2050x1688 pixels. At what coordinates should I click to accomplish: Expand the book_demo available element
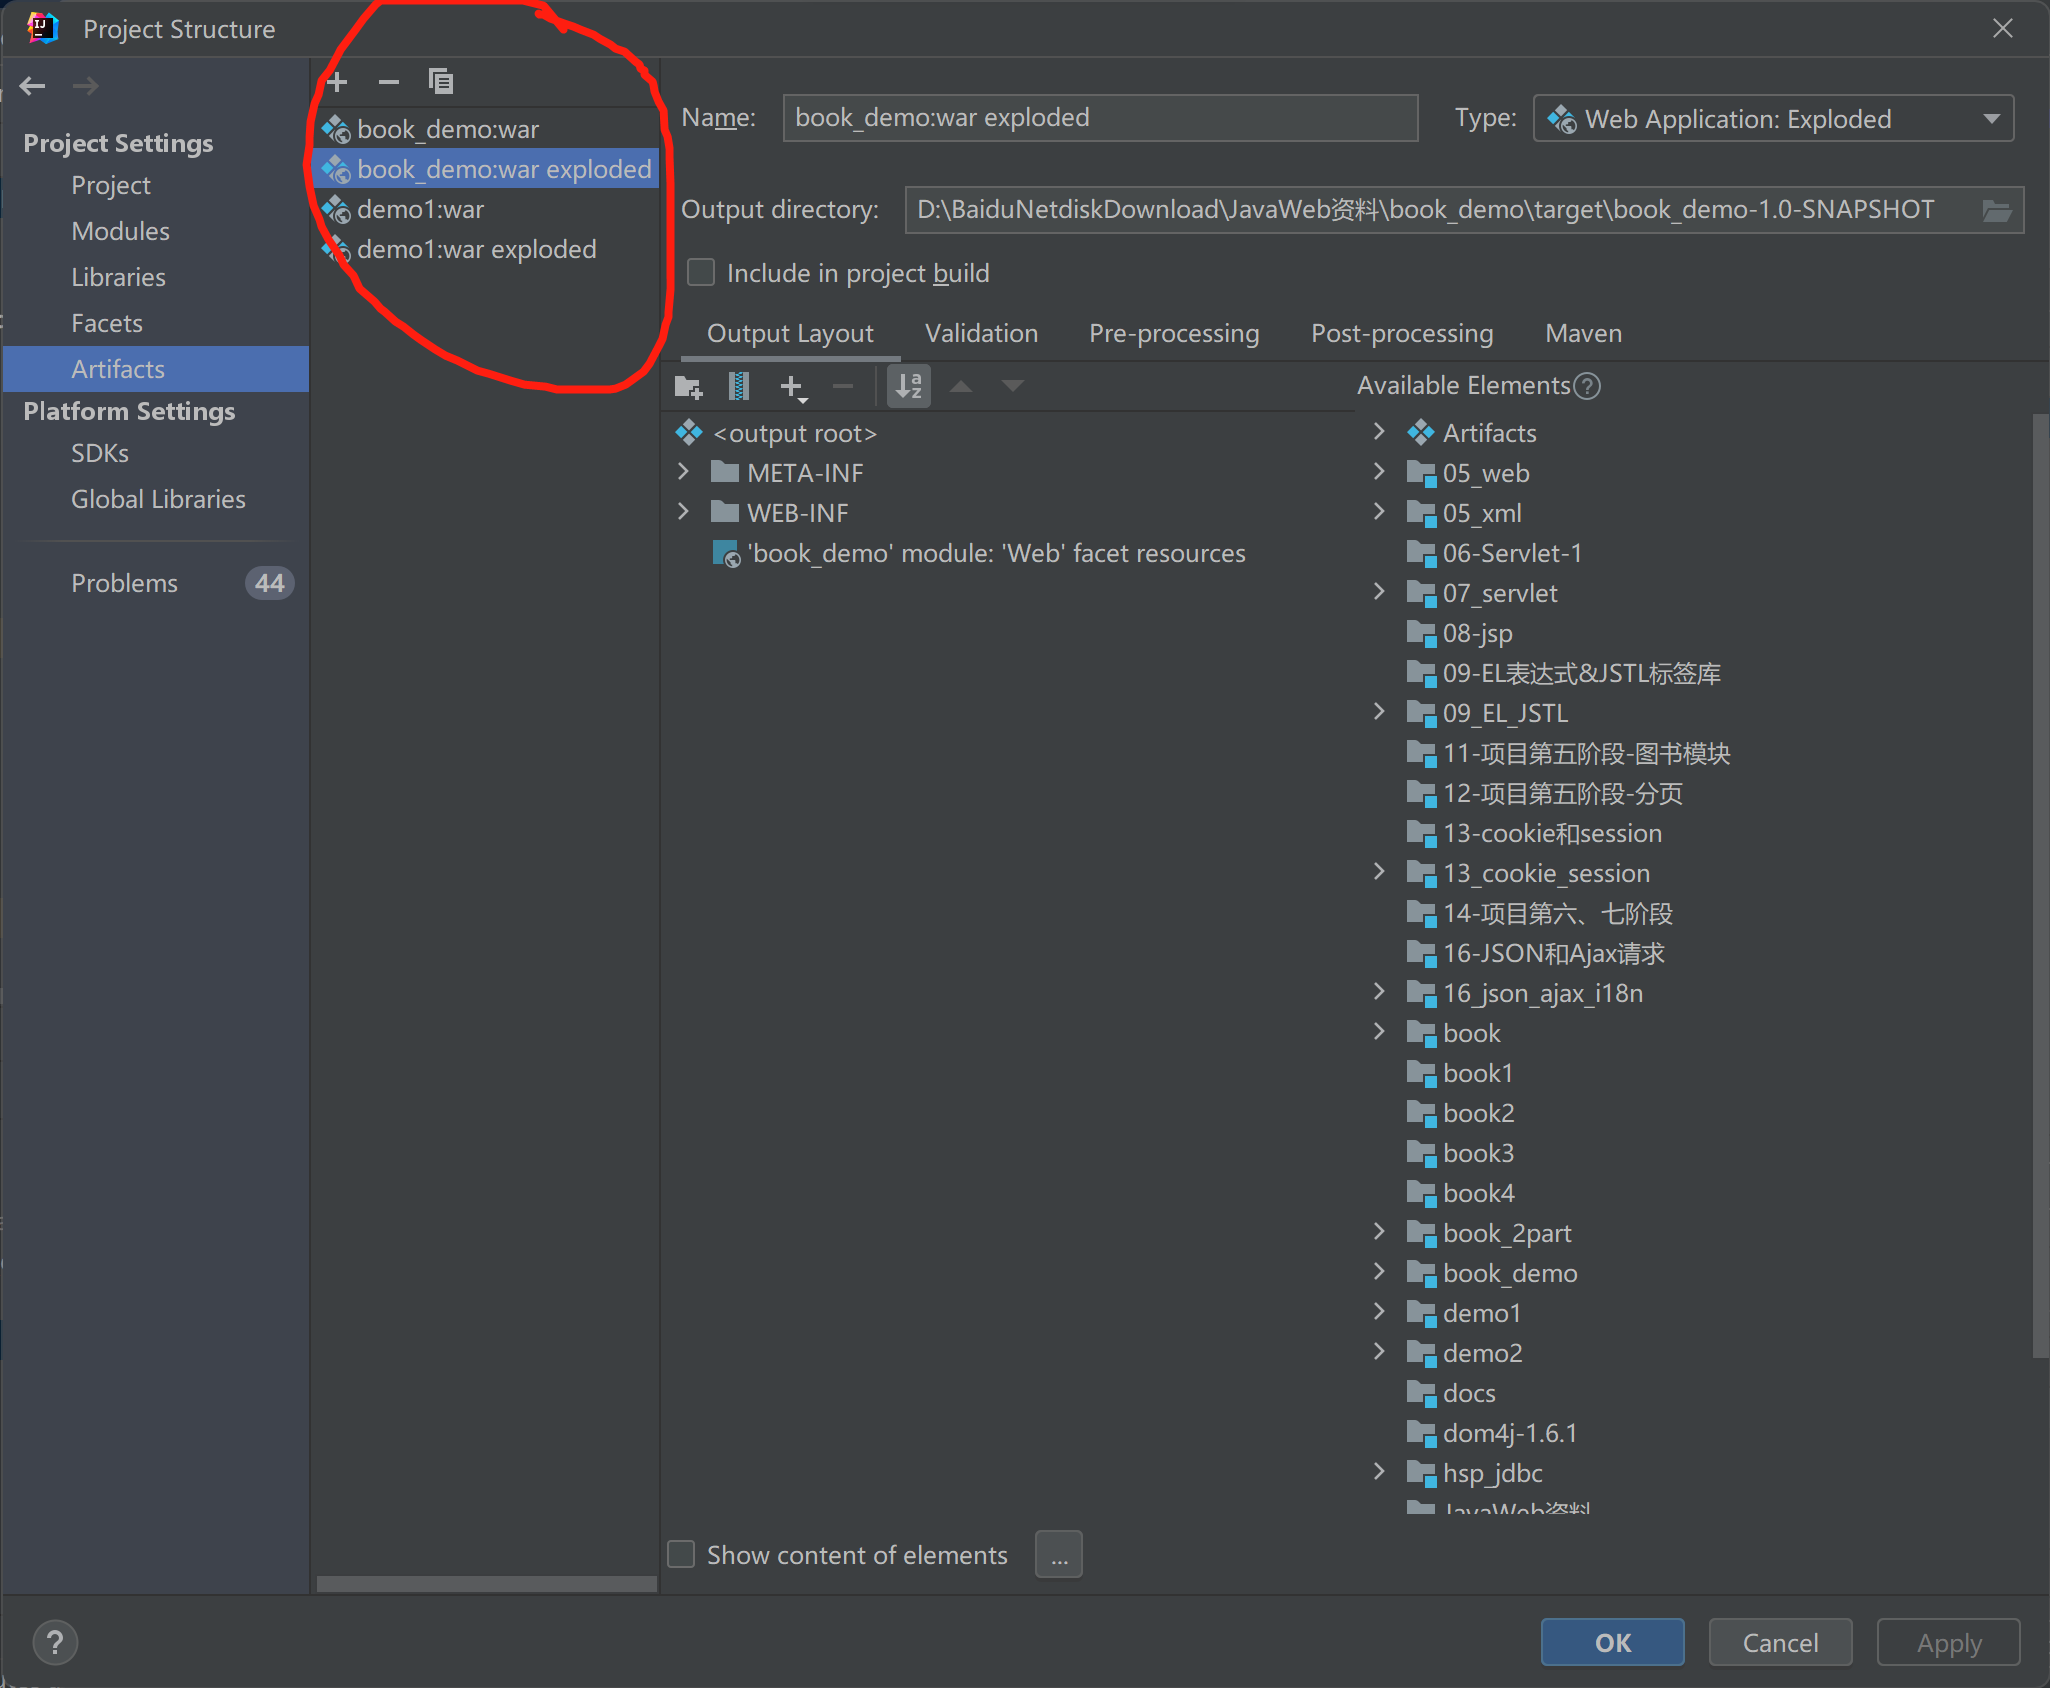[1379, 1272]
